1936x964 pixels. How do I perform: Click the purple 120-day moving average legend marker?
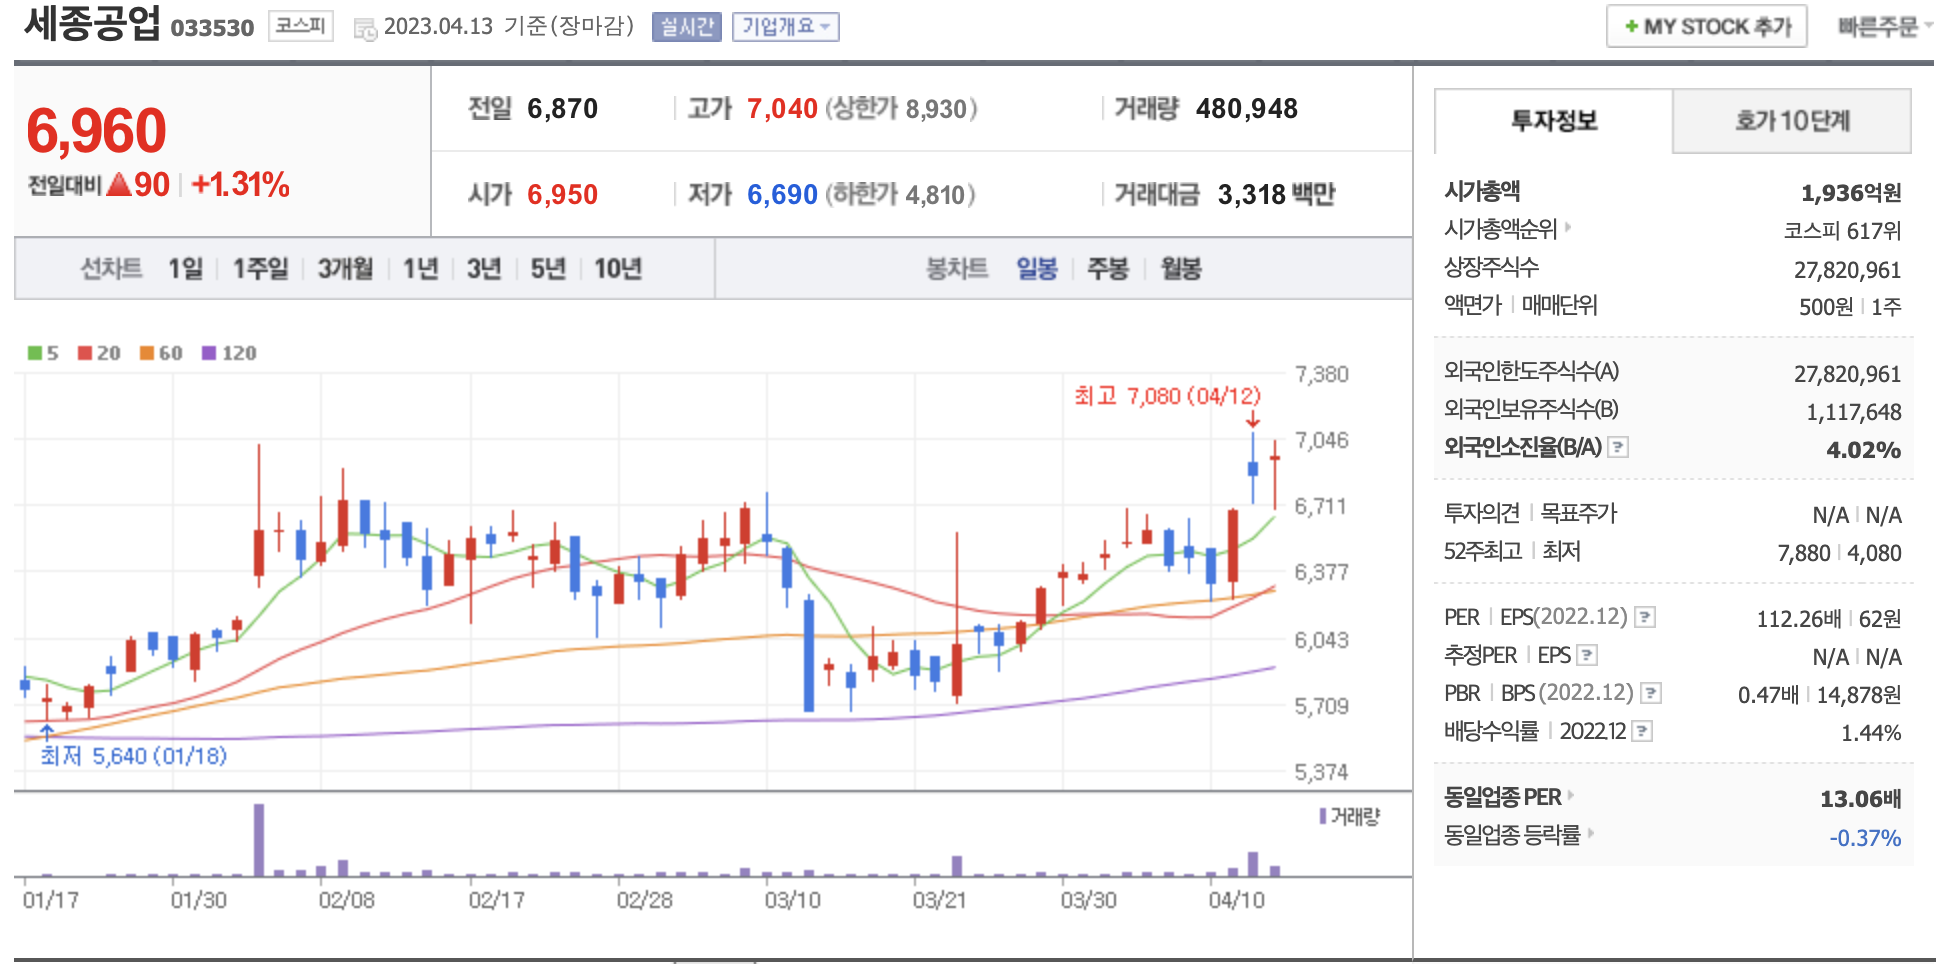209,353
